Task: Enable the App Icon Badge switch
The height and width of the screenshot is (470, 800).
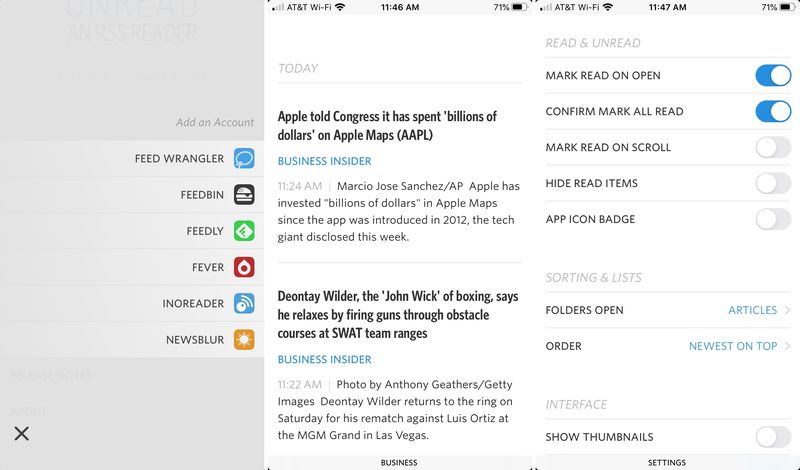Action: pos(773,219)
